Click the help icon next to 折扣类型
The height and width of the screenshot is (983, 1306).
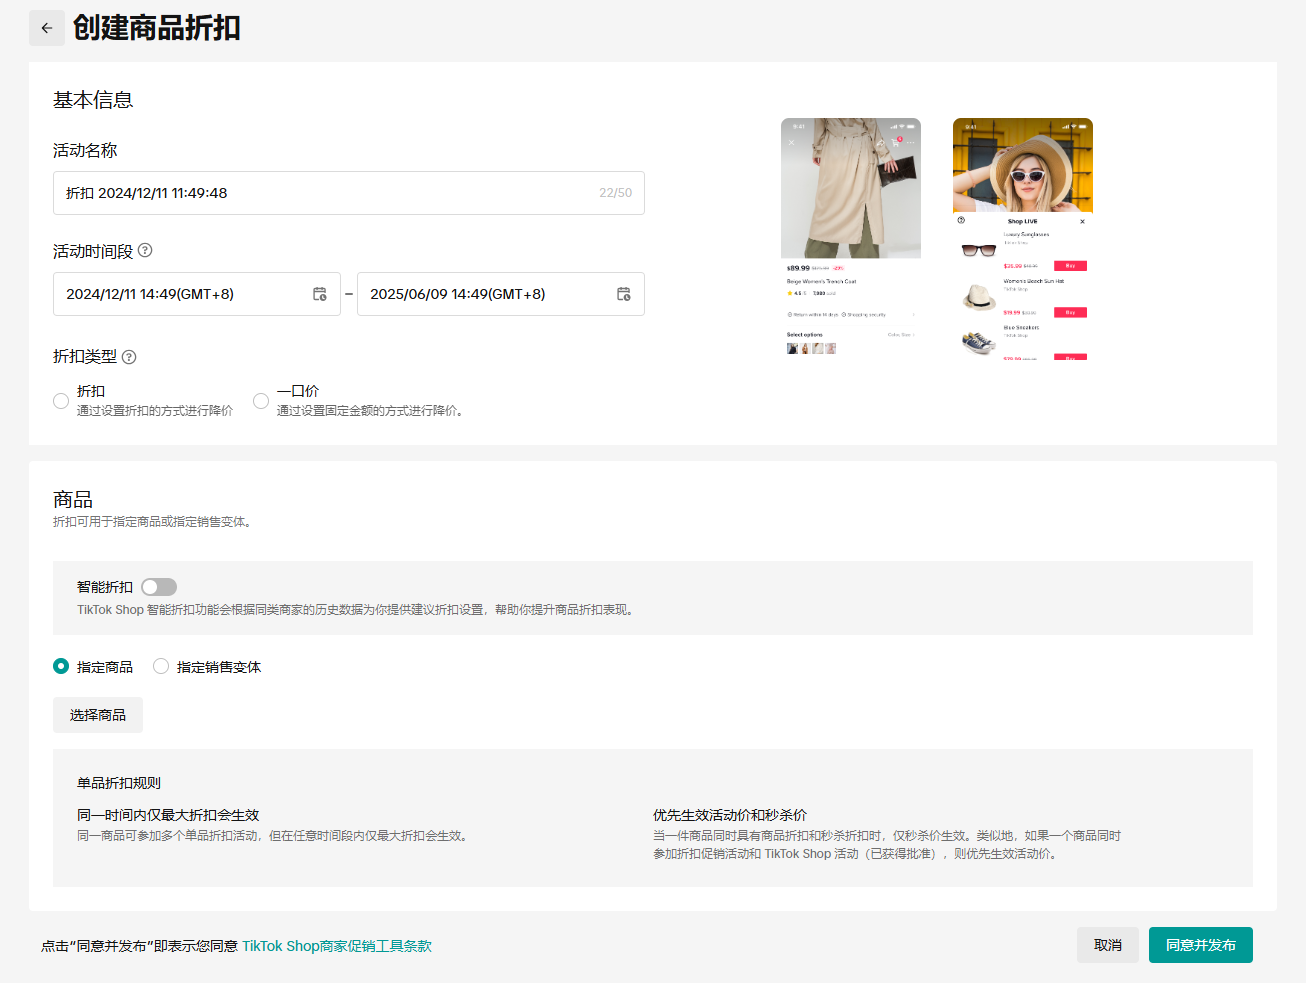coord(129,357)
